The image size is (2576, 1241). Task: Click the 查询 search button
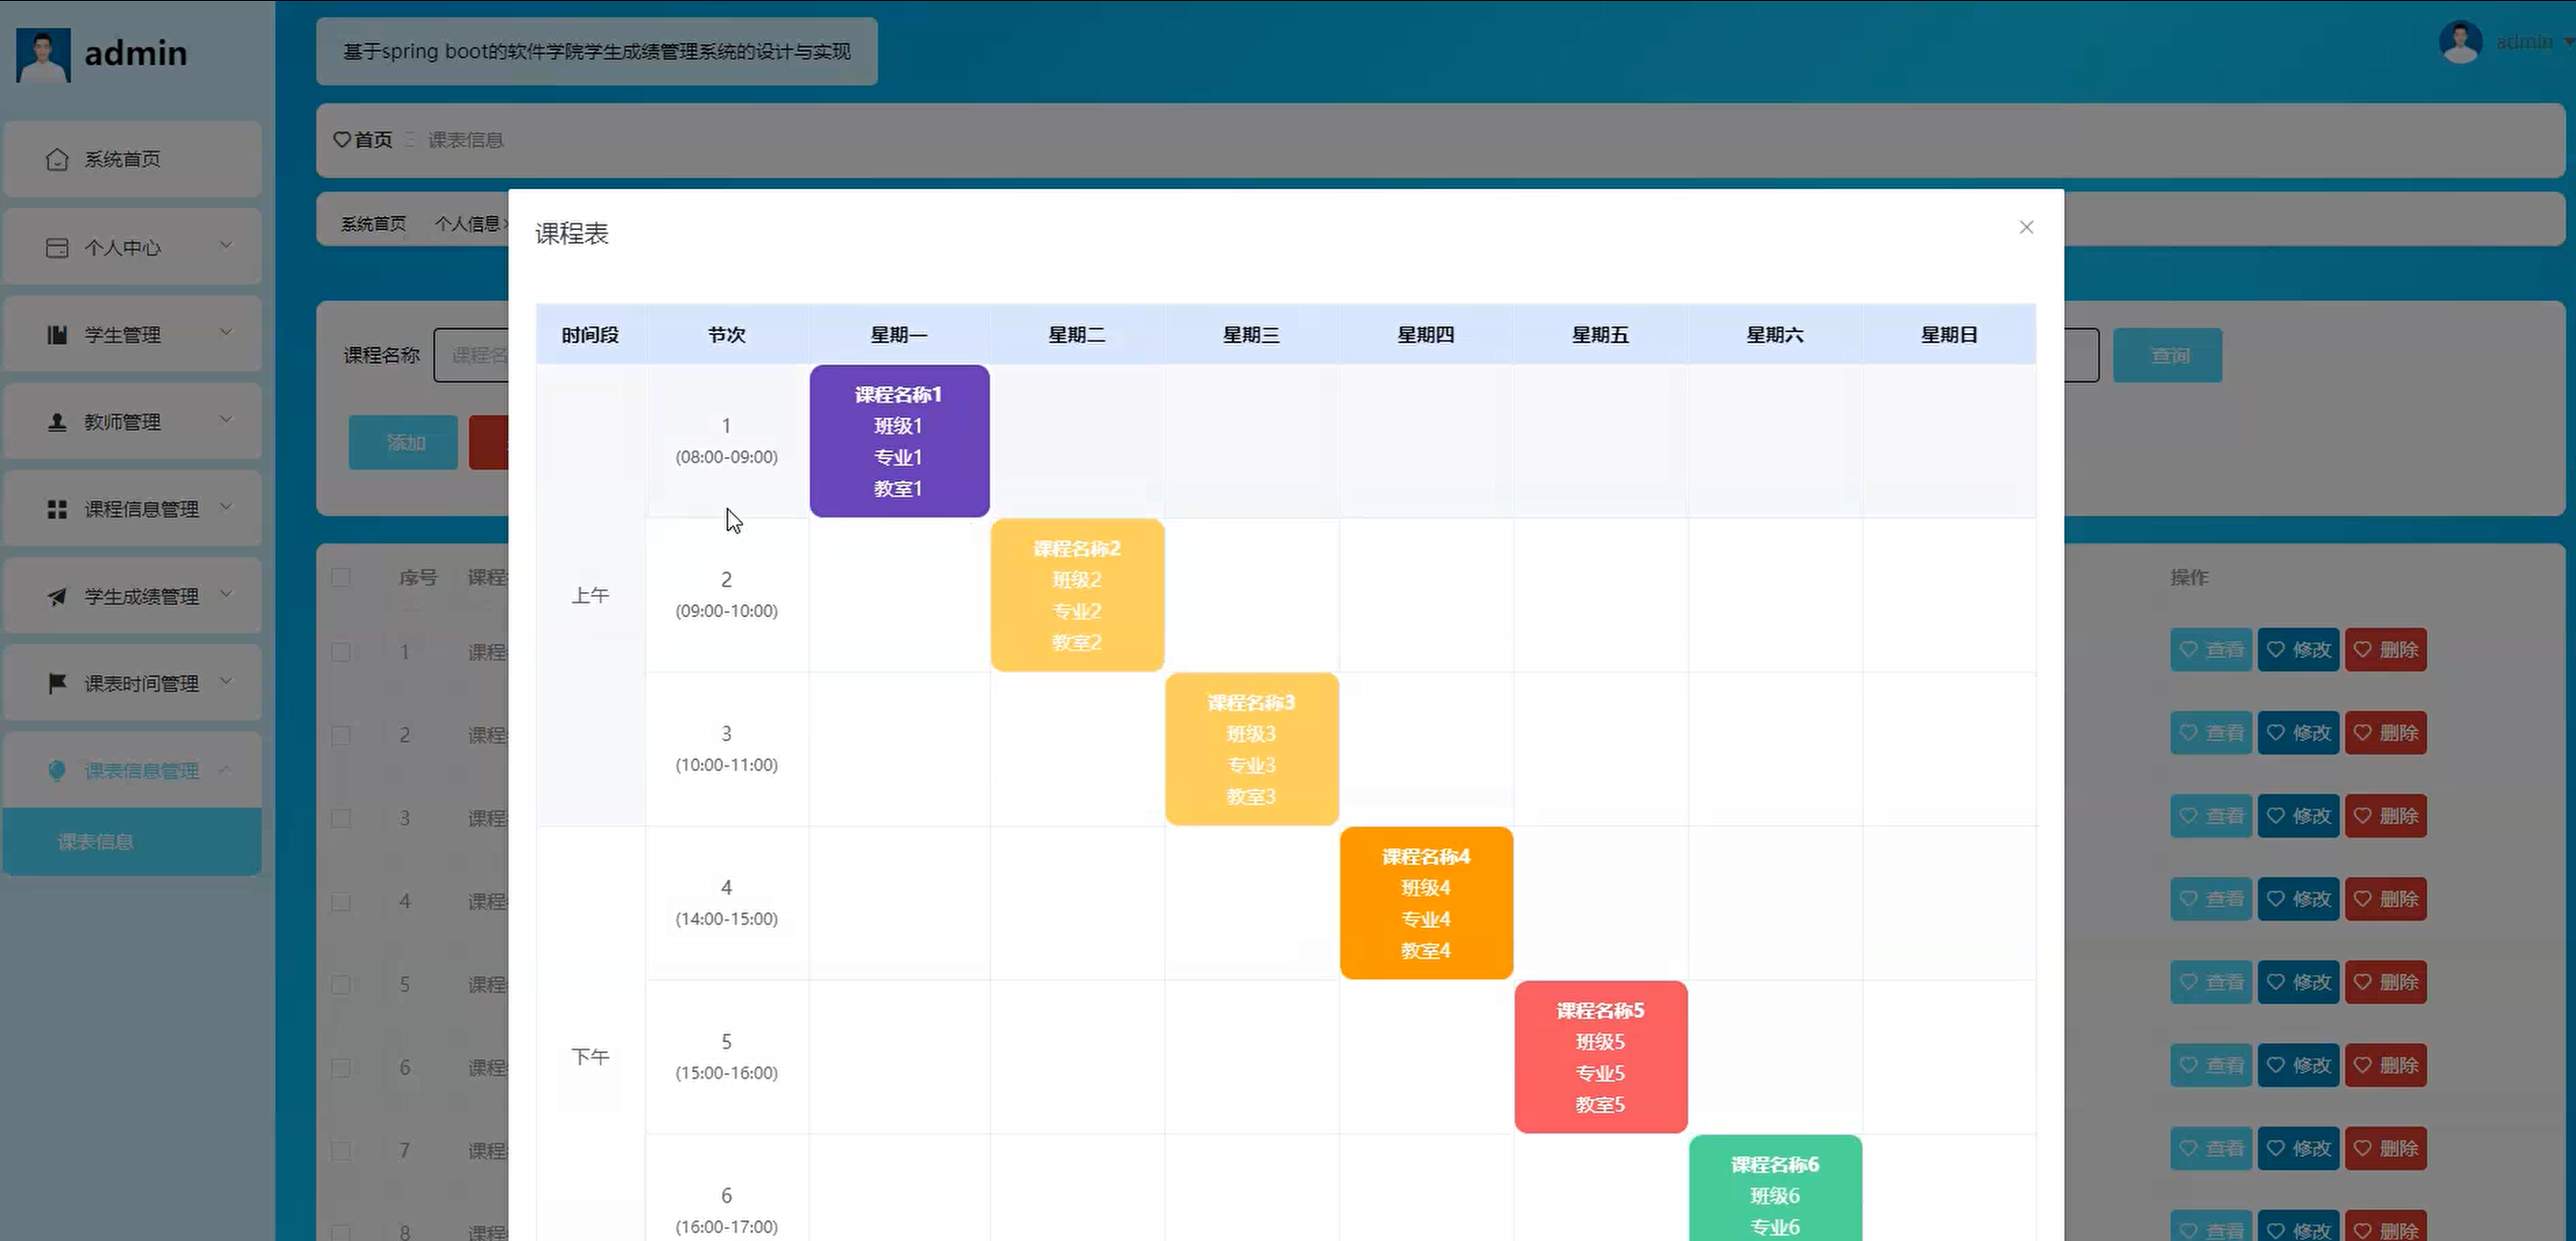click(2167, 355)
